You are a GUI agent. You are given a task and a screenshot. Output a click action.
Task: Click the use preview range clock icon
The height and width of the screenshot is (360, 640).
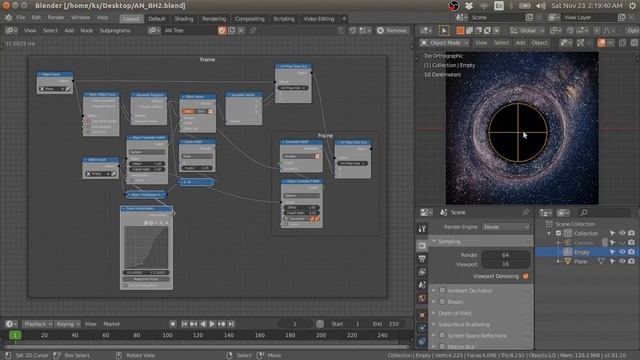[x=320, y=324]
